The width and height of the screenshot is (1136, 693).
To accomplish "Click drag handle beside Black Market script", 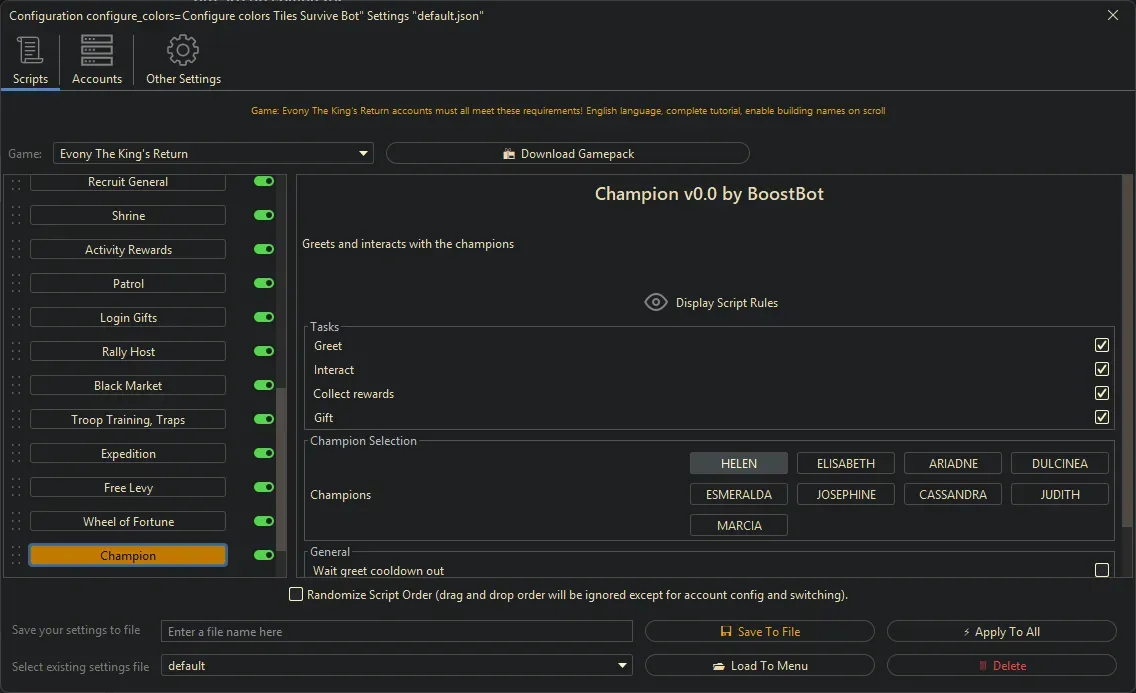I will point(15,386).
